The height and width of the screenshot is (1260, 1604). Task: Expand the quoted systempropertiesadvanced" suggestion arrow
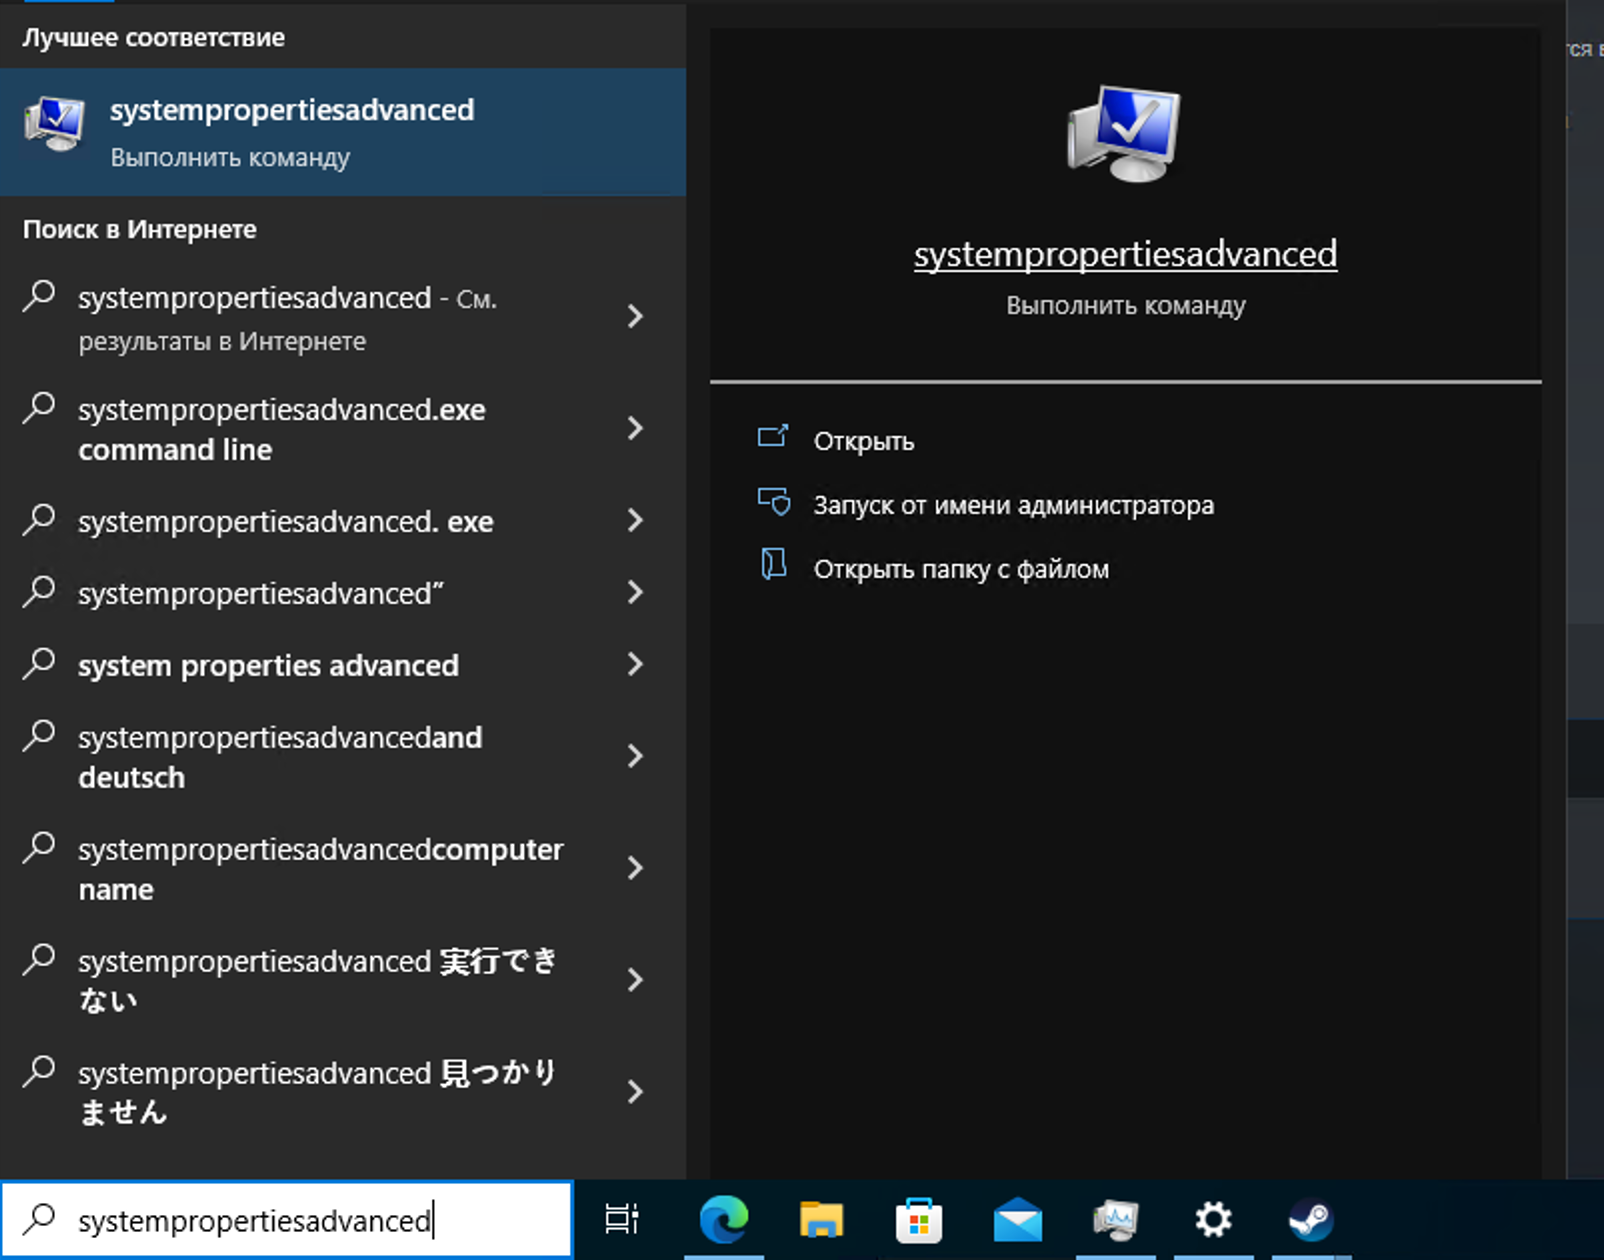coord(635,592)
